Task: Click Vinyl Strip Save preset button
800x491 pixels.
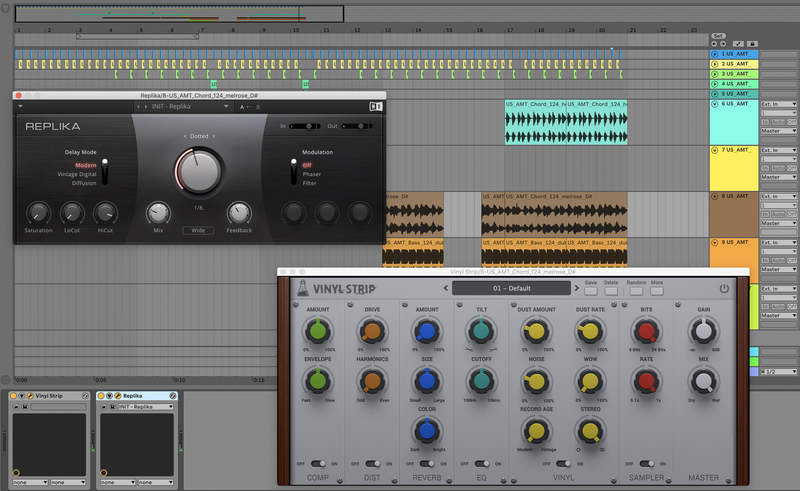Action: coord(591,291)
